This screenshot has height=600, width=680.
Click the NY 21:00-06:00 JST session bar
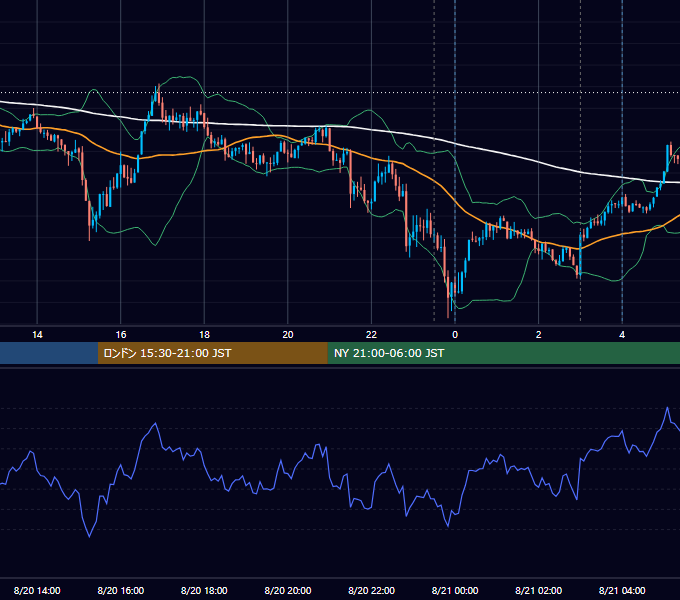tap(503, 353)
